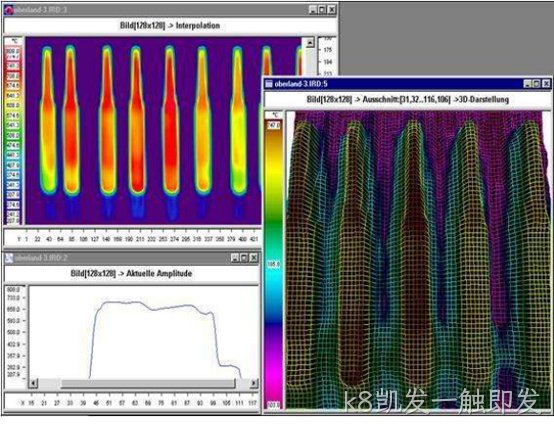Close the Aktuelle Amplitude window
The height and width of the screenshot is (425, 554).
coord(254,258)
